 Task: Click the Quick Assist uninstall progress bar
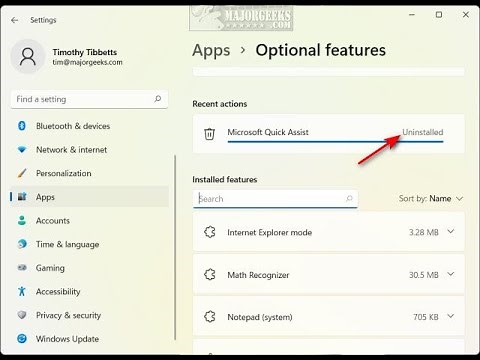[x=335, y=142]
